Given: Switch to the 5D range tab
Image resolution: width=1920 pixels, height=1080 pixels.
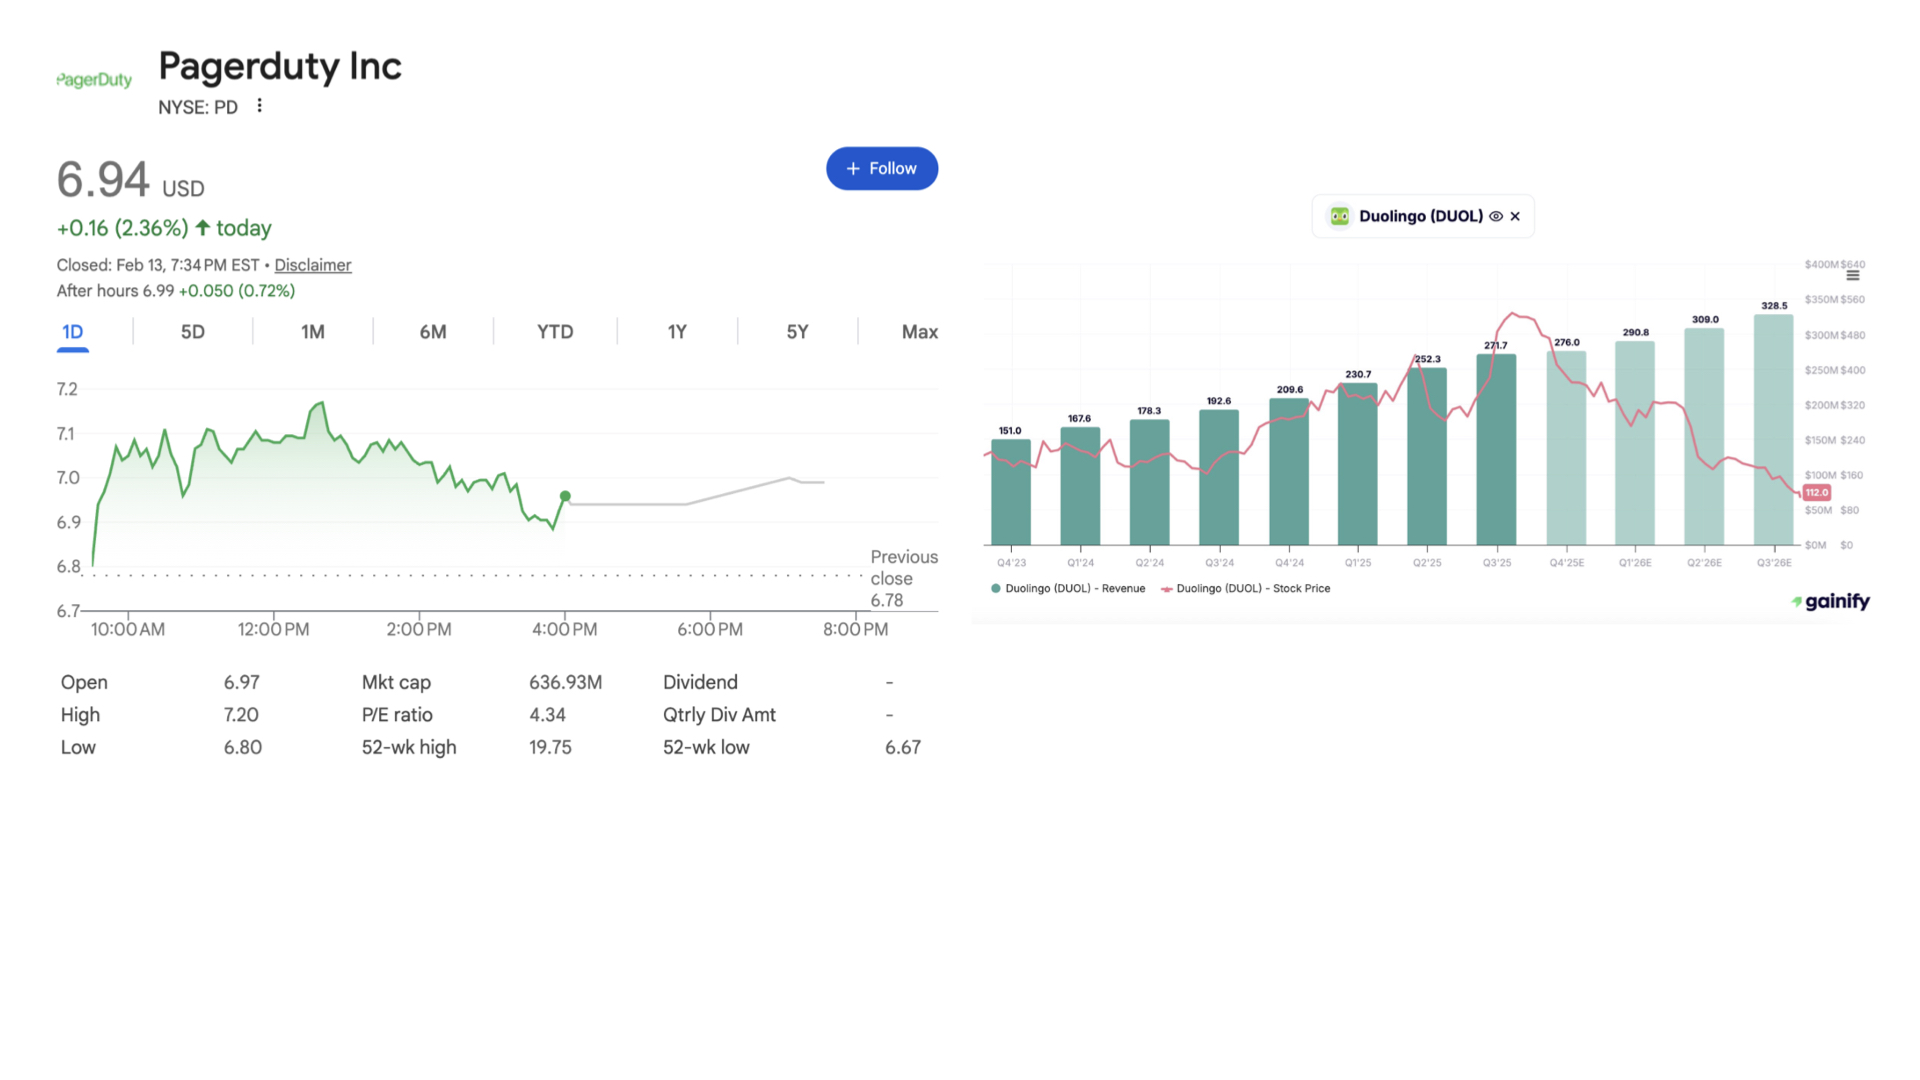Looking at the screenshot, I should [192, 332].
